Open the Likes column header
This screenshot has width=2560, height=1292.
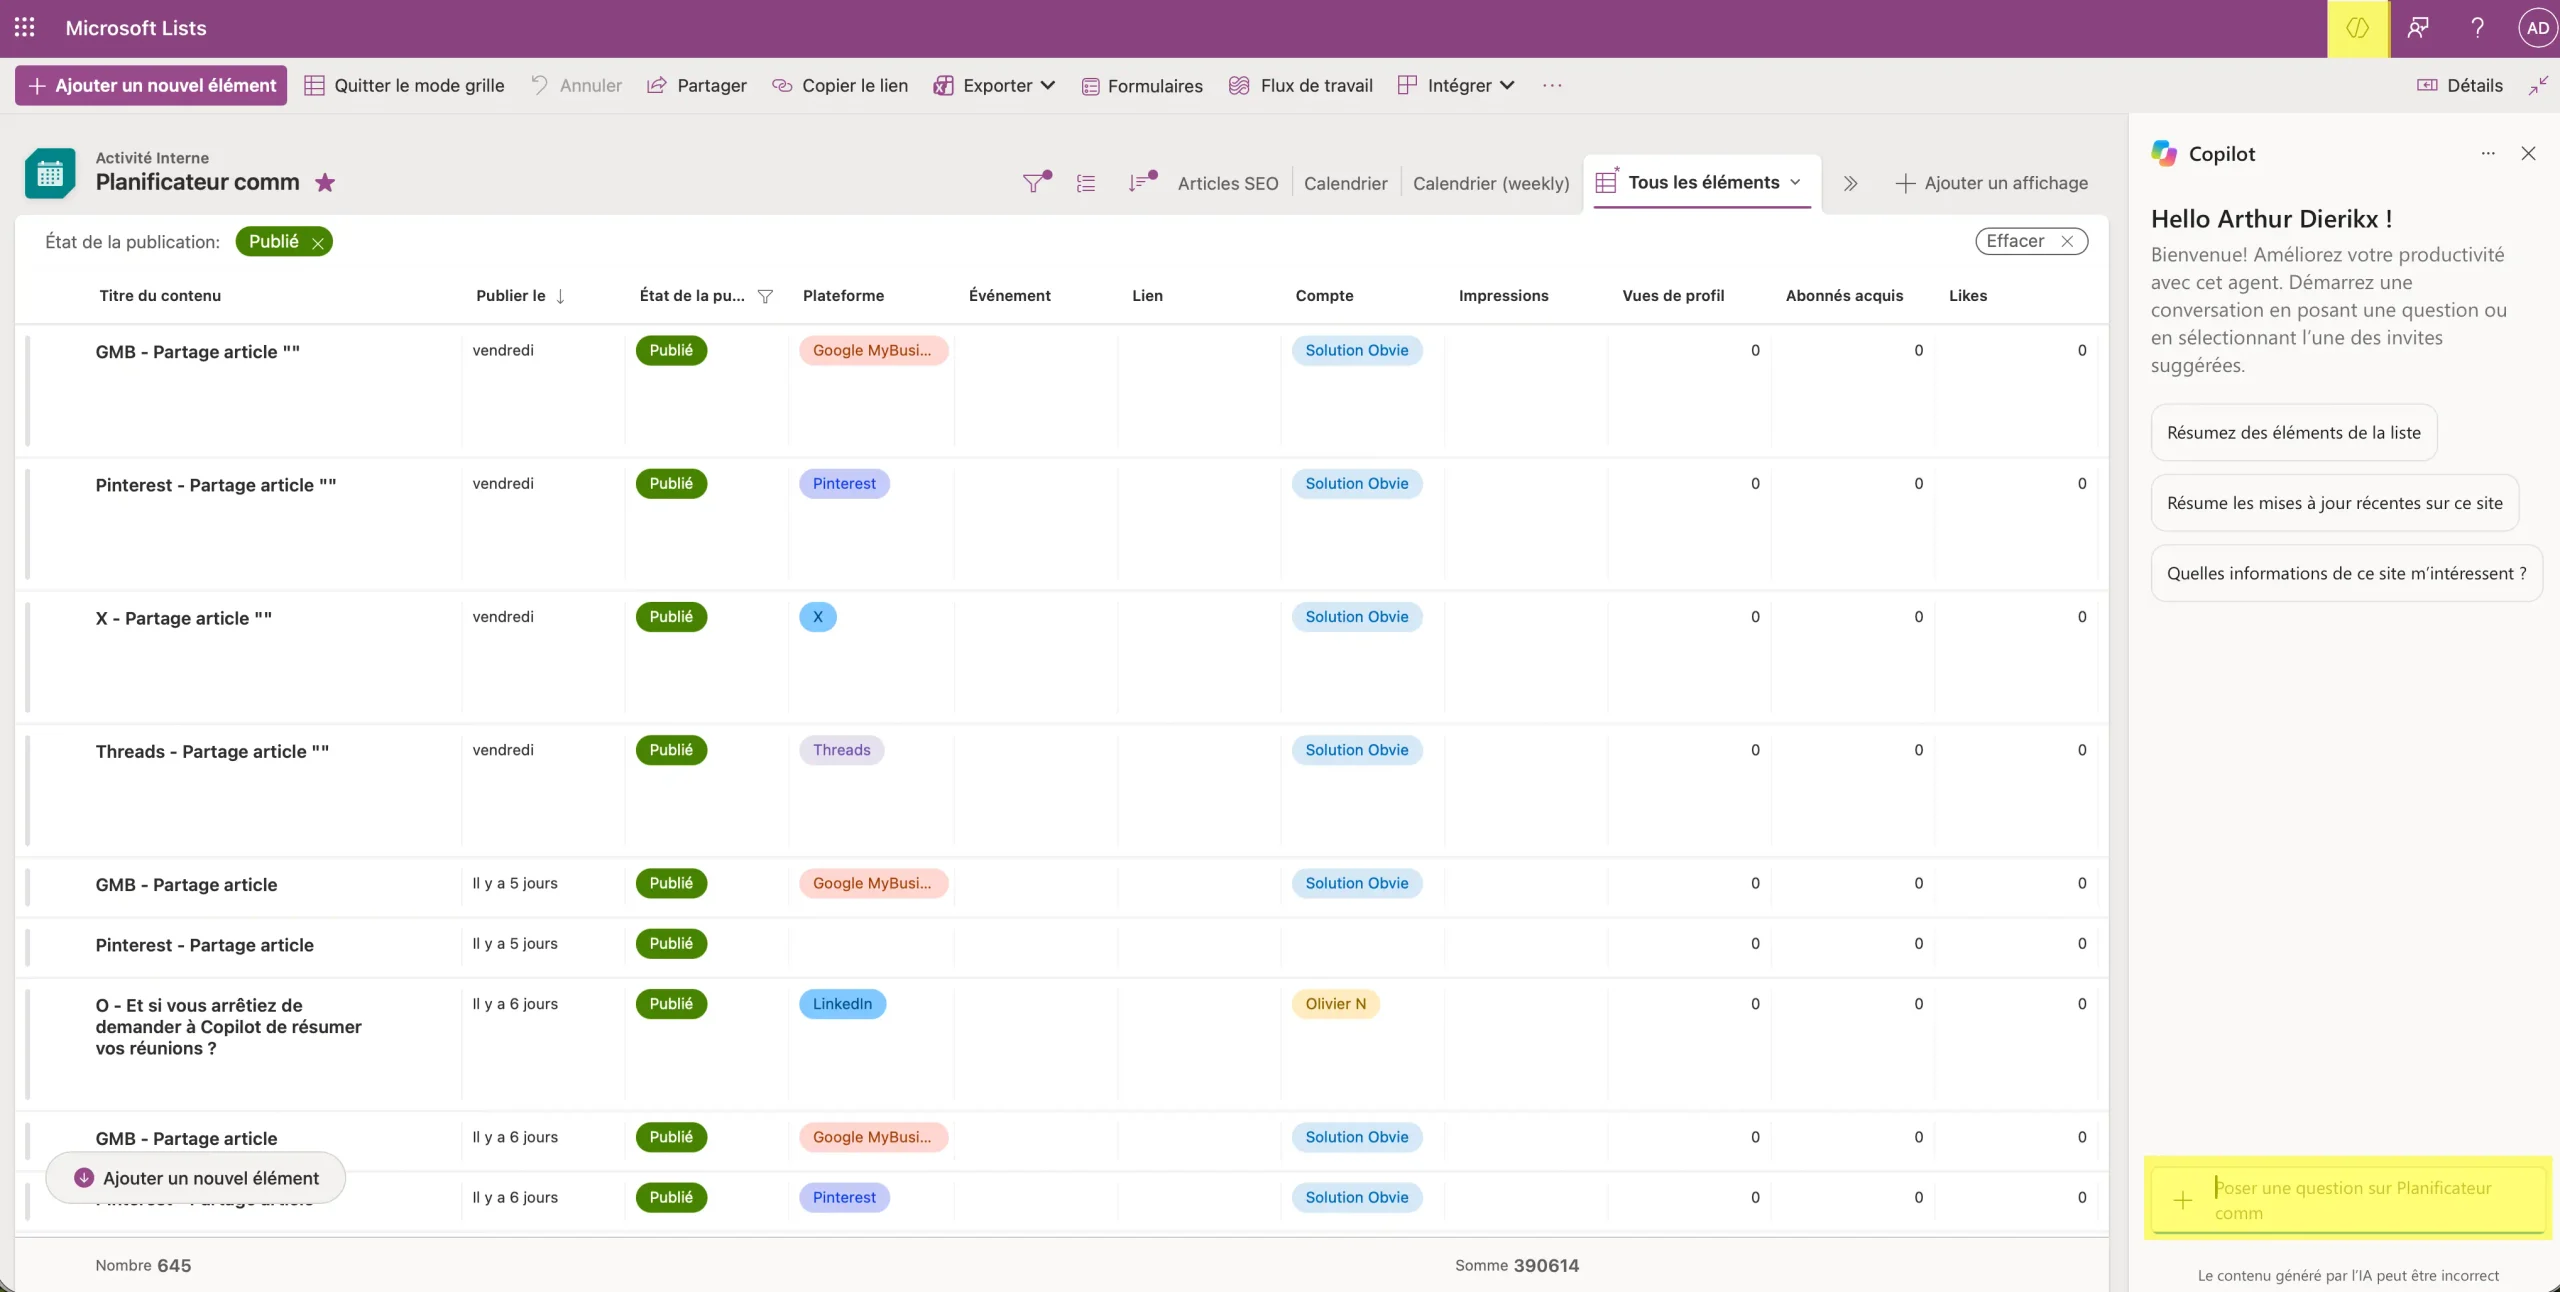point(1967,295)
